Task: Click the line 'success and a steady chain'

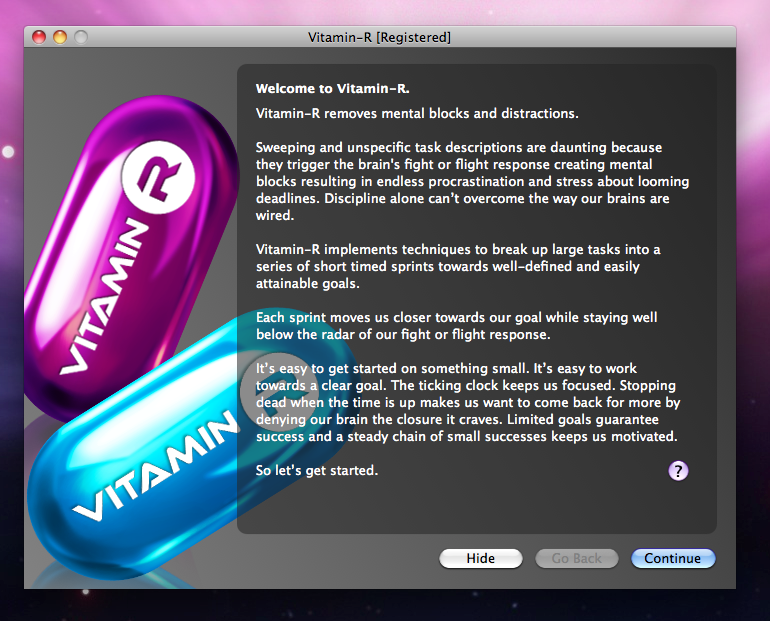Action: point(467,436)
